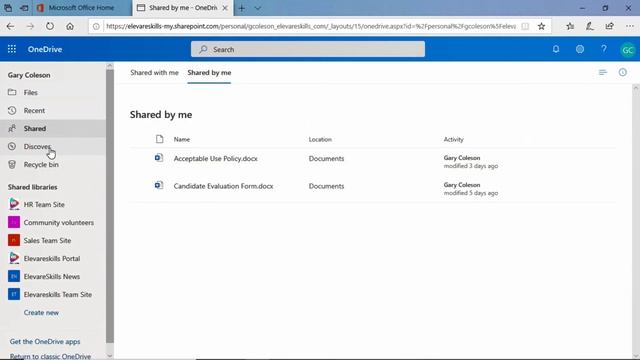Open notifications bell icon

click(556, 49)
